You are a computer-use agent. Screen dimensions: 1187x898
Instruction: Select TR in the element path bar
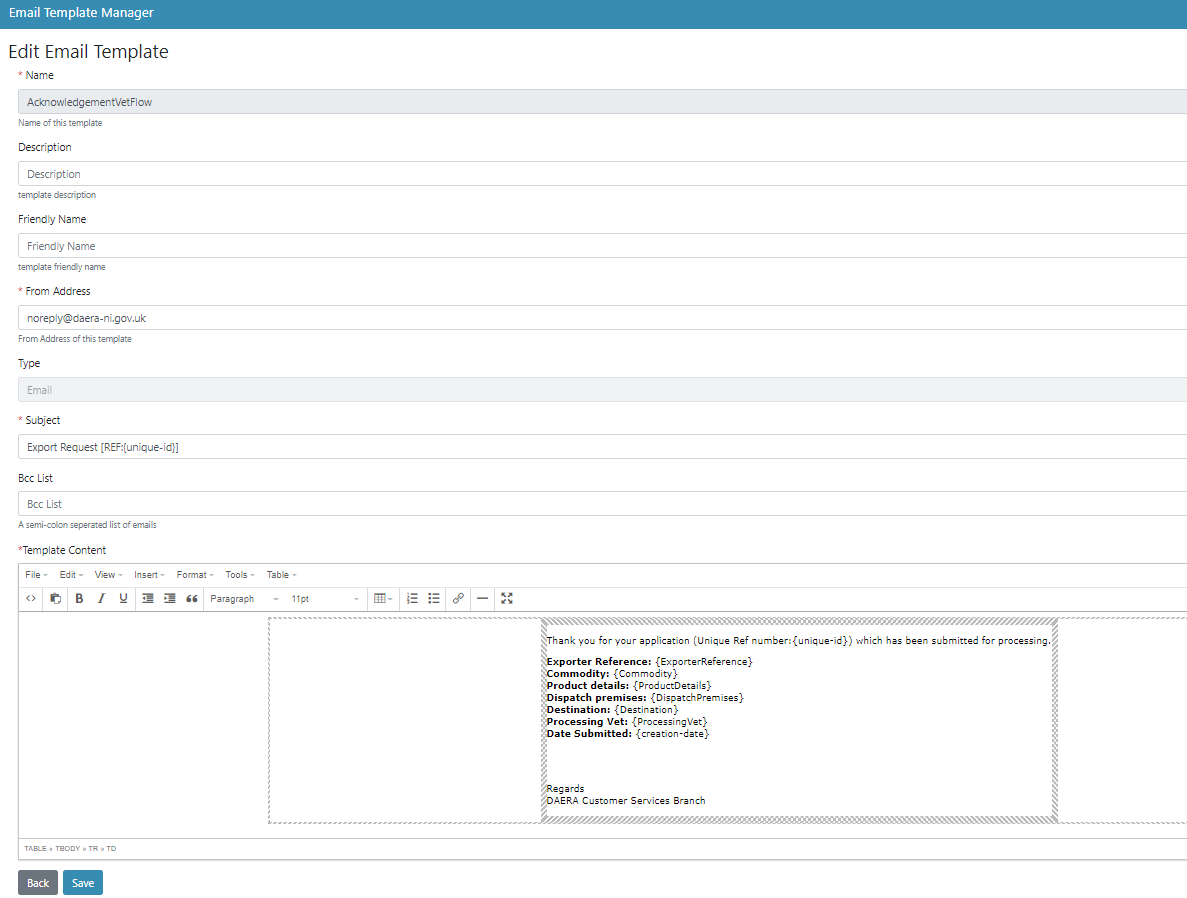coord(93,849)
